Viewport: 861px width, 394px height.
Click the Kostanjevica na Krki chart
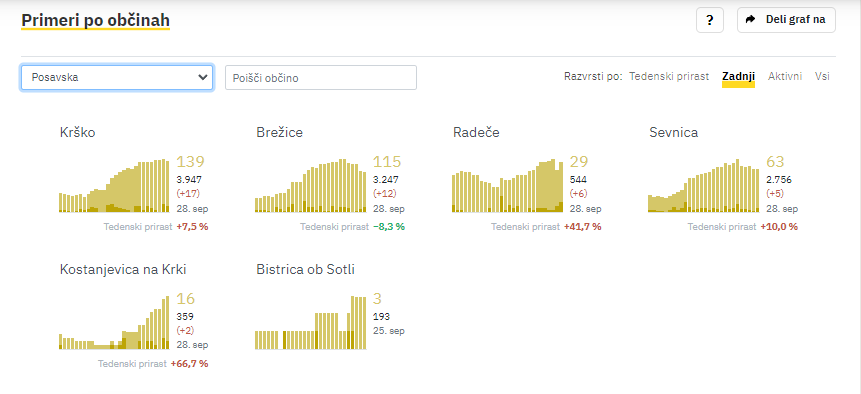(114, 323)
